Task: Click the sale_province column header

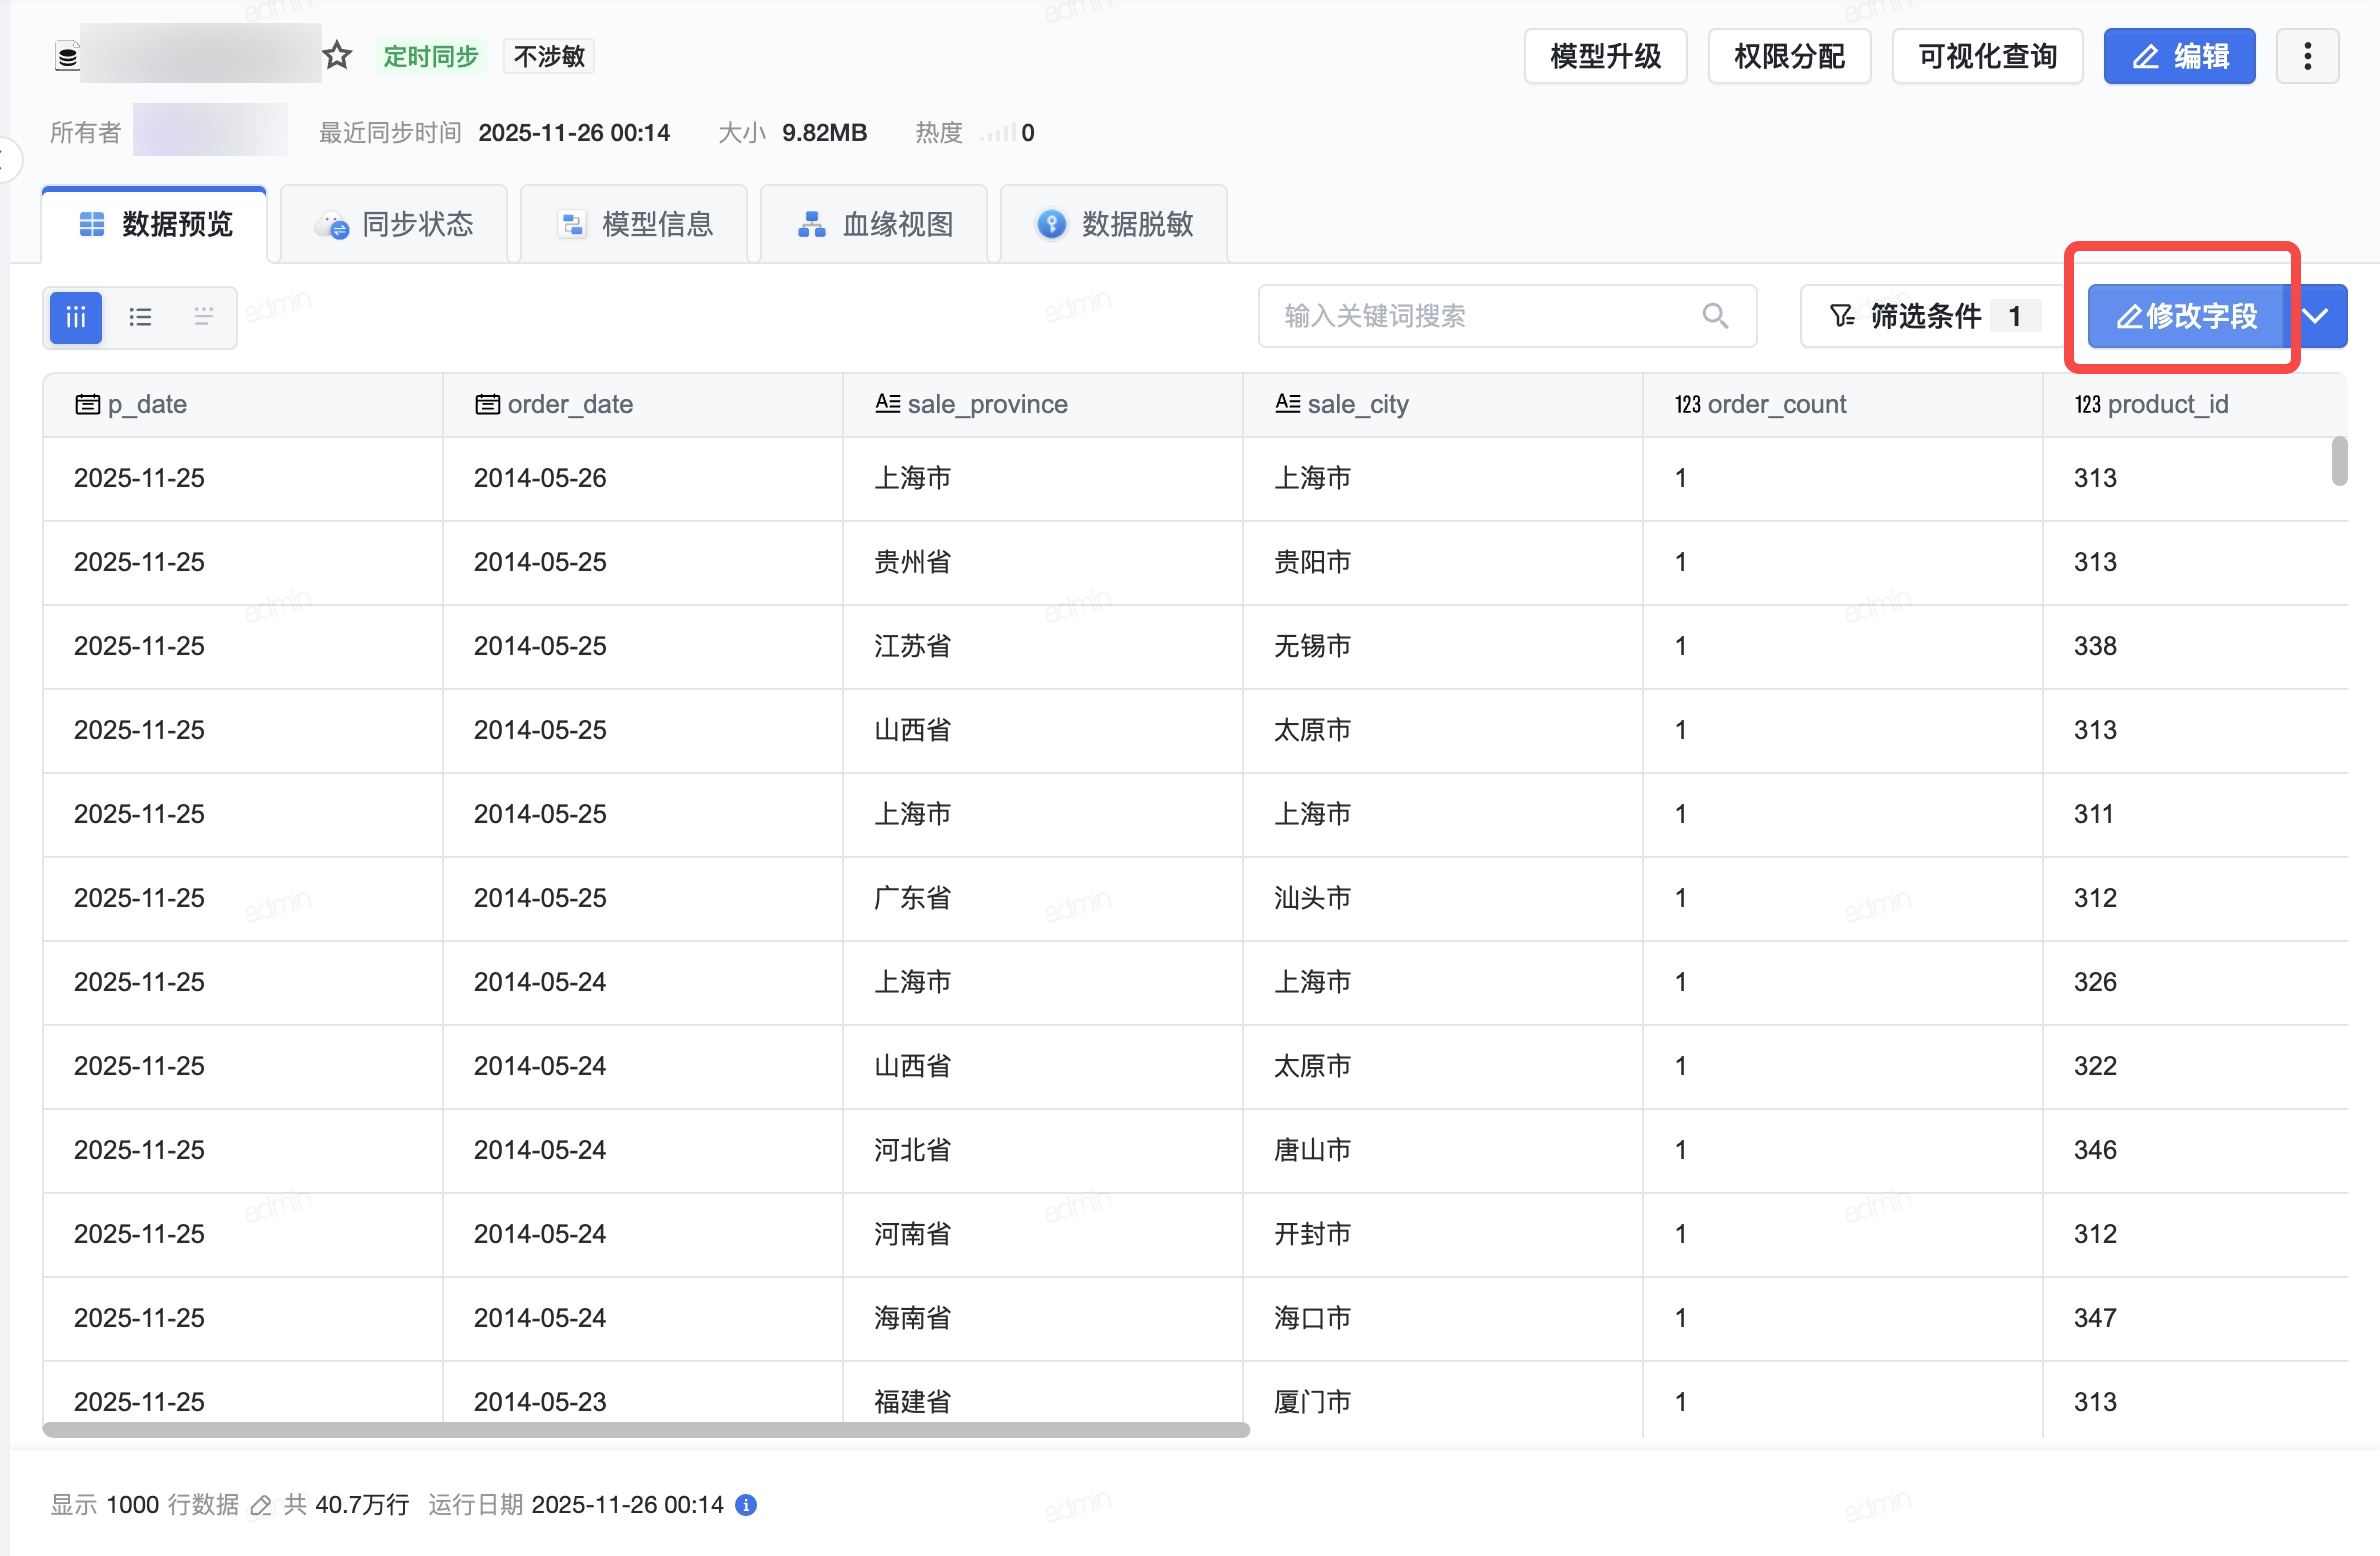Action: tap(986, 404)
